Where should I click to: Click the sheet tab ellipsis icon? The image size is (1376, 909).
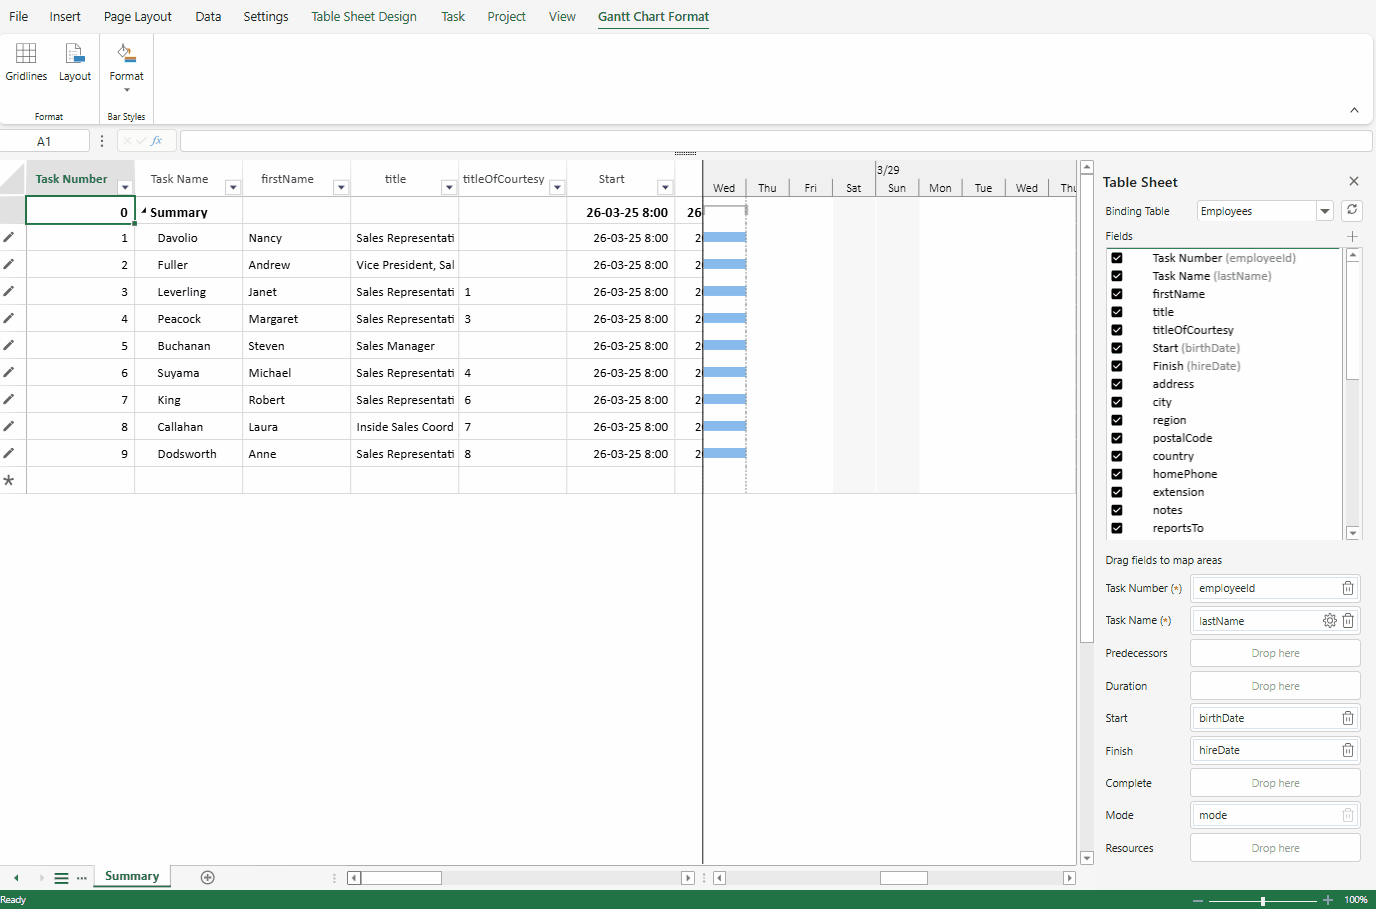click(82, 878)
